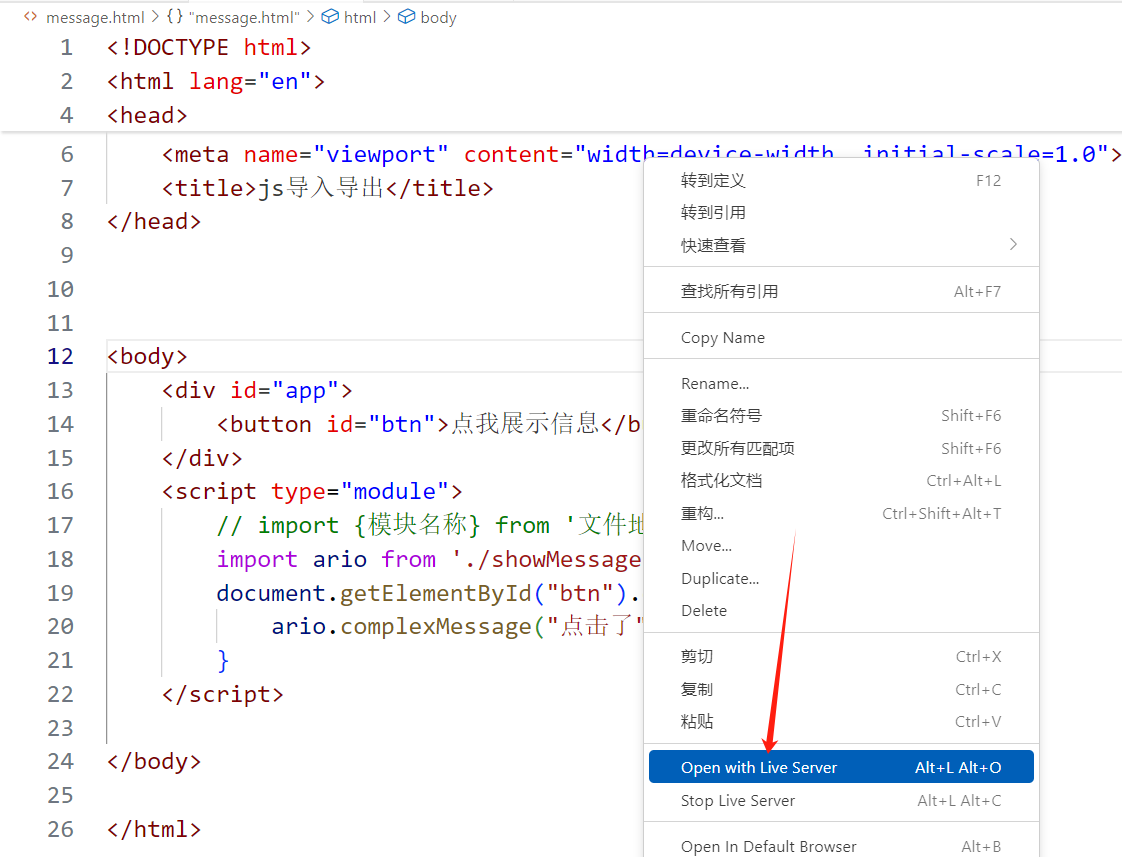The width and height of the screenshot is (1122, 857).
Task: Choose 转到定义 in the context menu
Action: point(841,180)
